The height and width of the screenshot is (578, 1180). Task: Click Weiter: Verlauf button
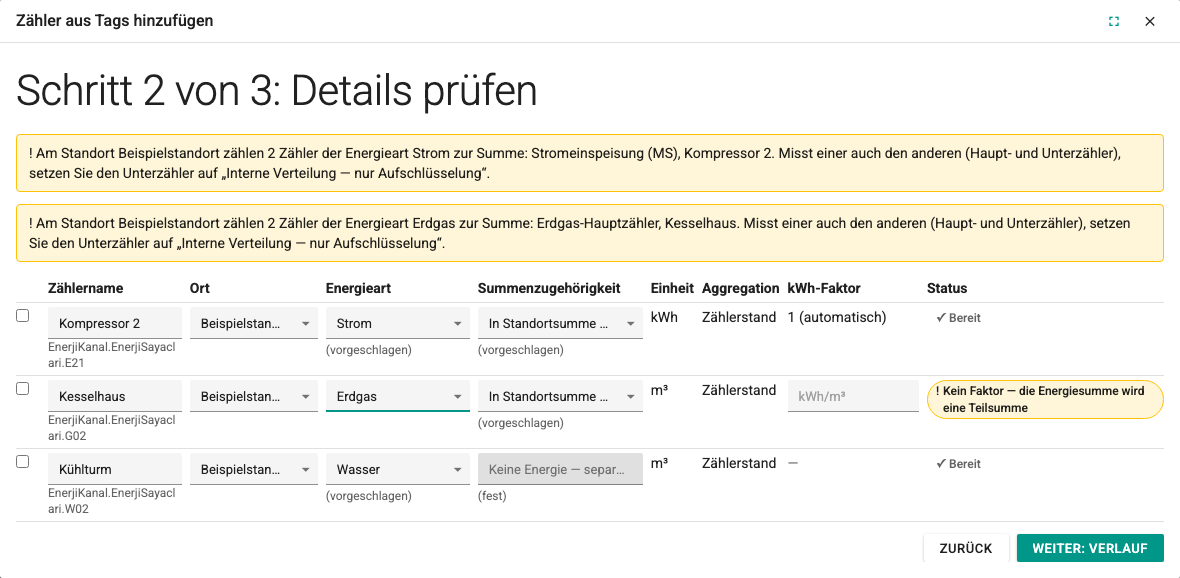tap(1090, 548)
